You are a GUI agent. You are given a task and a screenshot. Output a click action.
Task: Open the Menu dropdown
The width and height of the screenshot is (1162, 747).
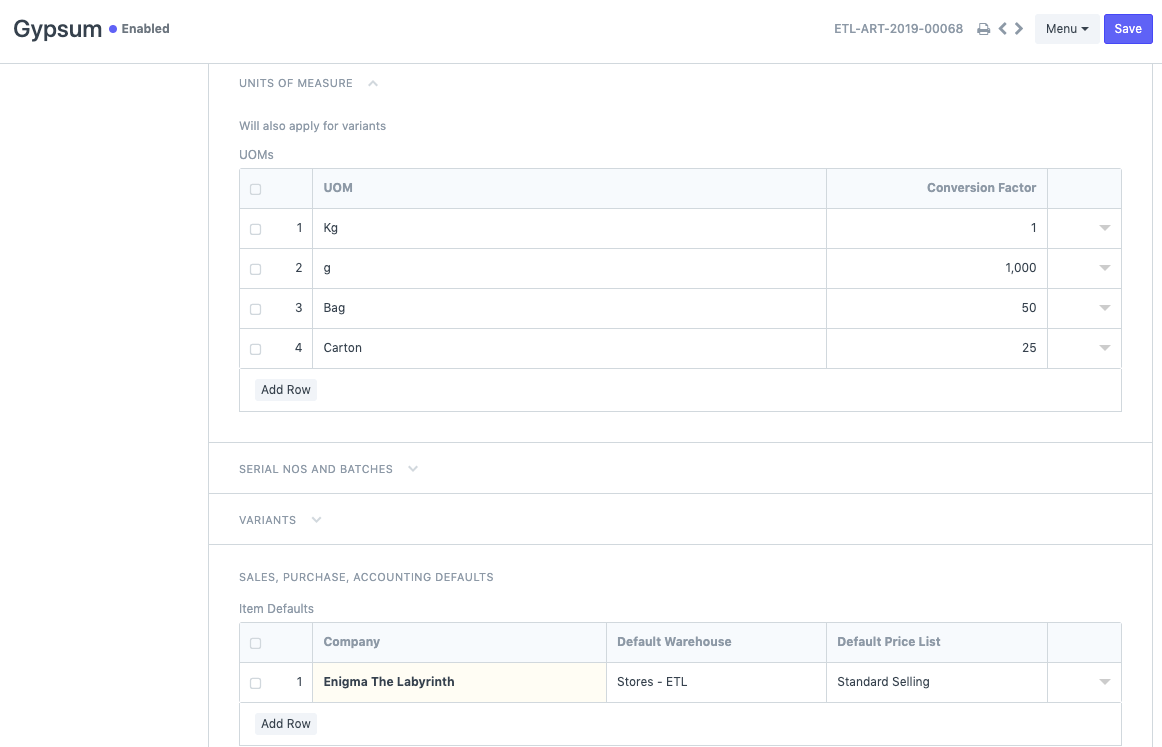pos(1066,29)
